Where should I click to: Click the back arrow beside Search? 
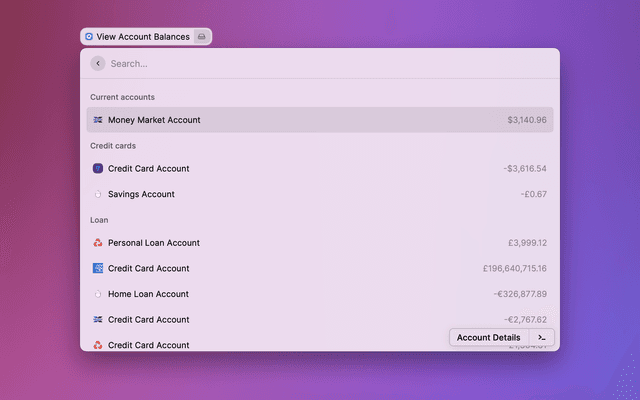97,63
